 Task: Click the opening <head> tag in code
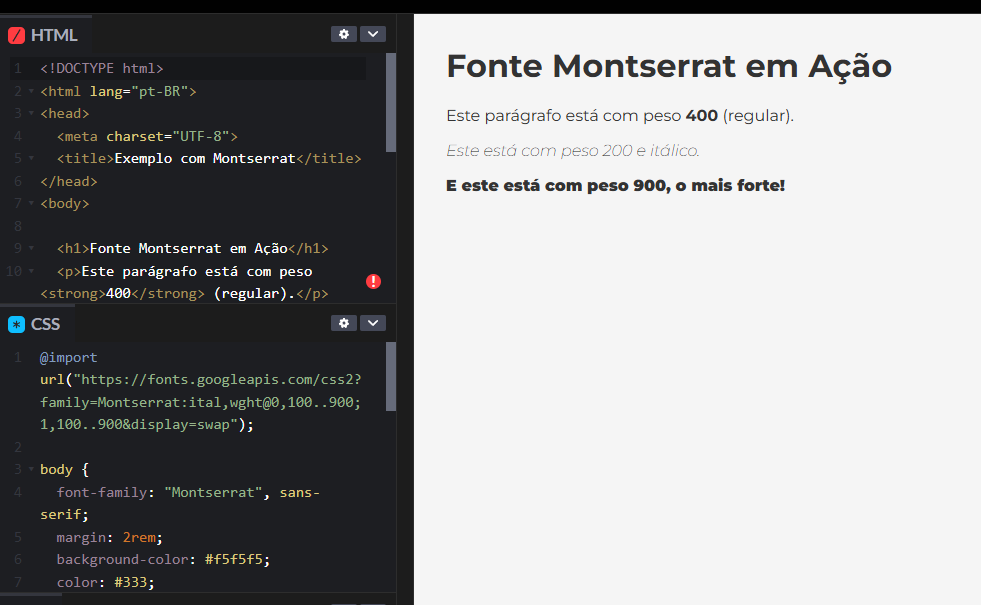(x=65, y=114)
